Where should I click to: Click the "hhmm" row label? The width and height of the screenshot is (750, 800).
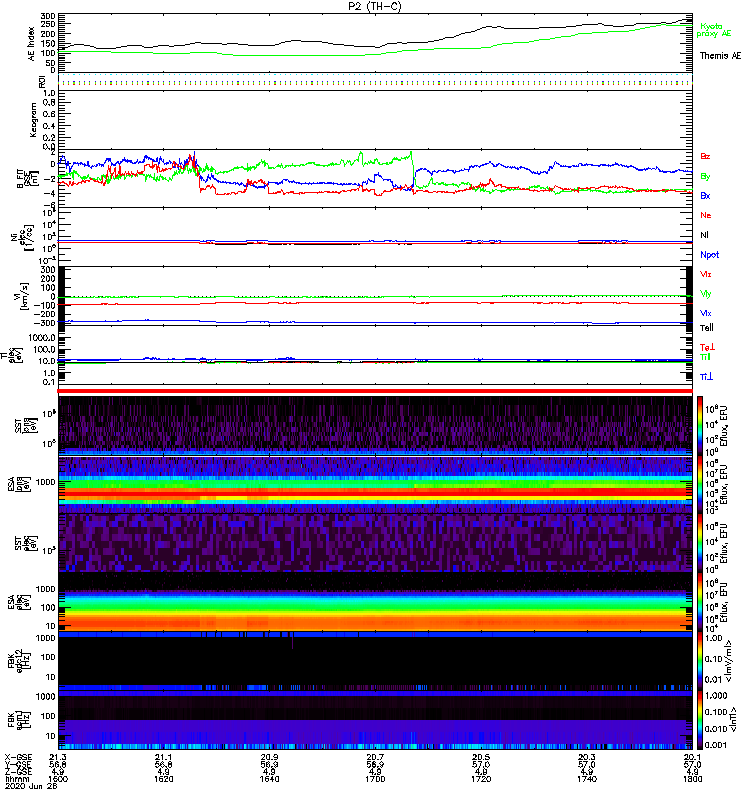(x=16, y=779)
